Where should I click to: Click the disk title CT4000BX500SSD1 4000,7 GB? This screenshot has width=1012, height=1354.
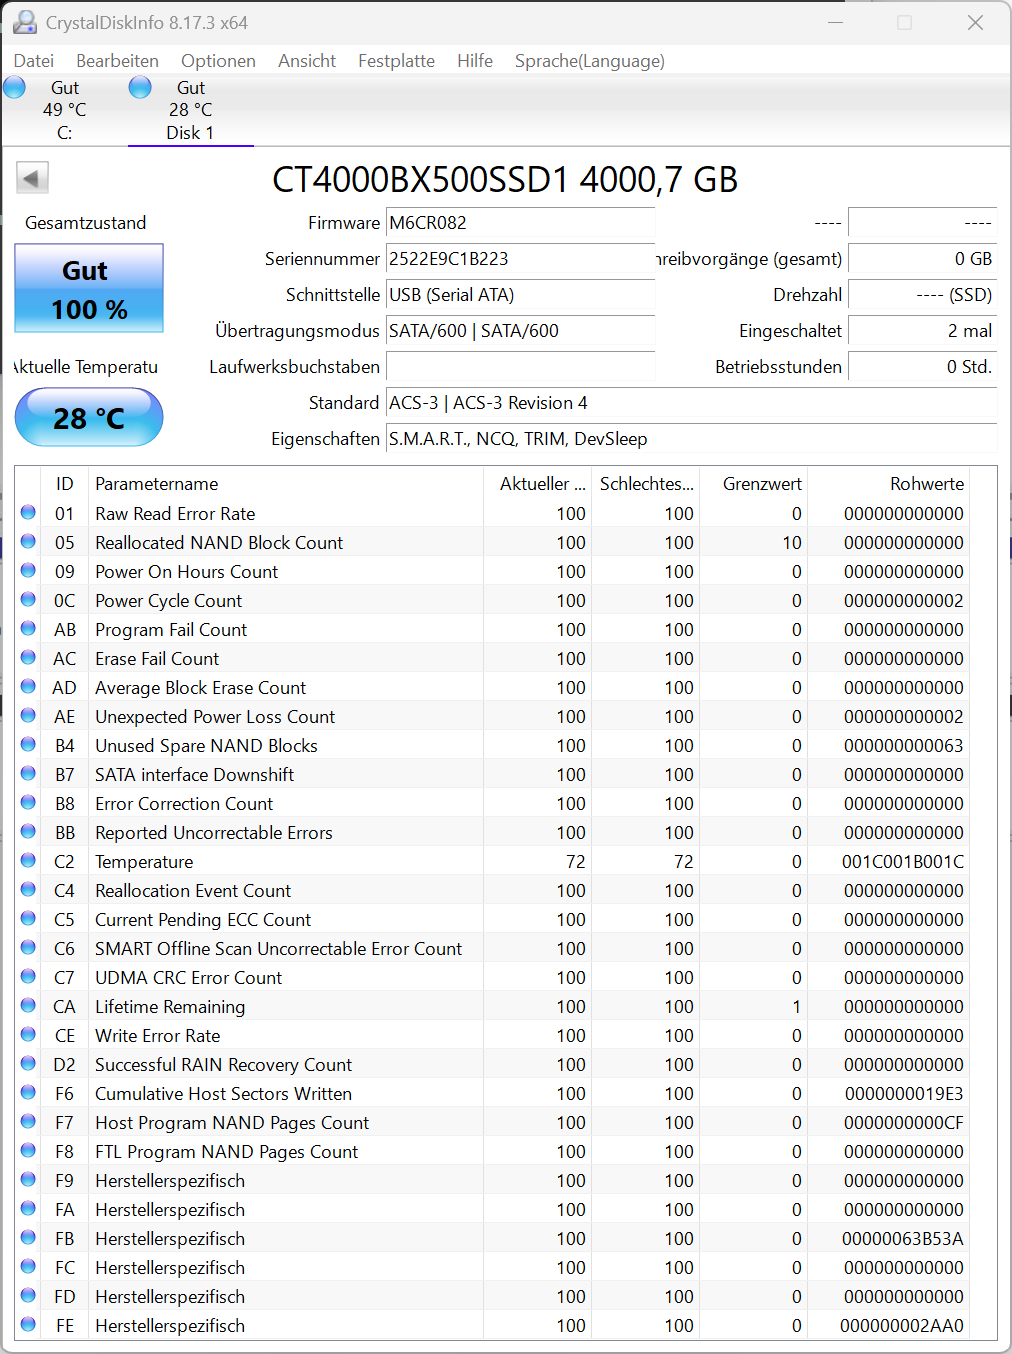[505, 180]
